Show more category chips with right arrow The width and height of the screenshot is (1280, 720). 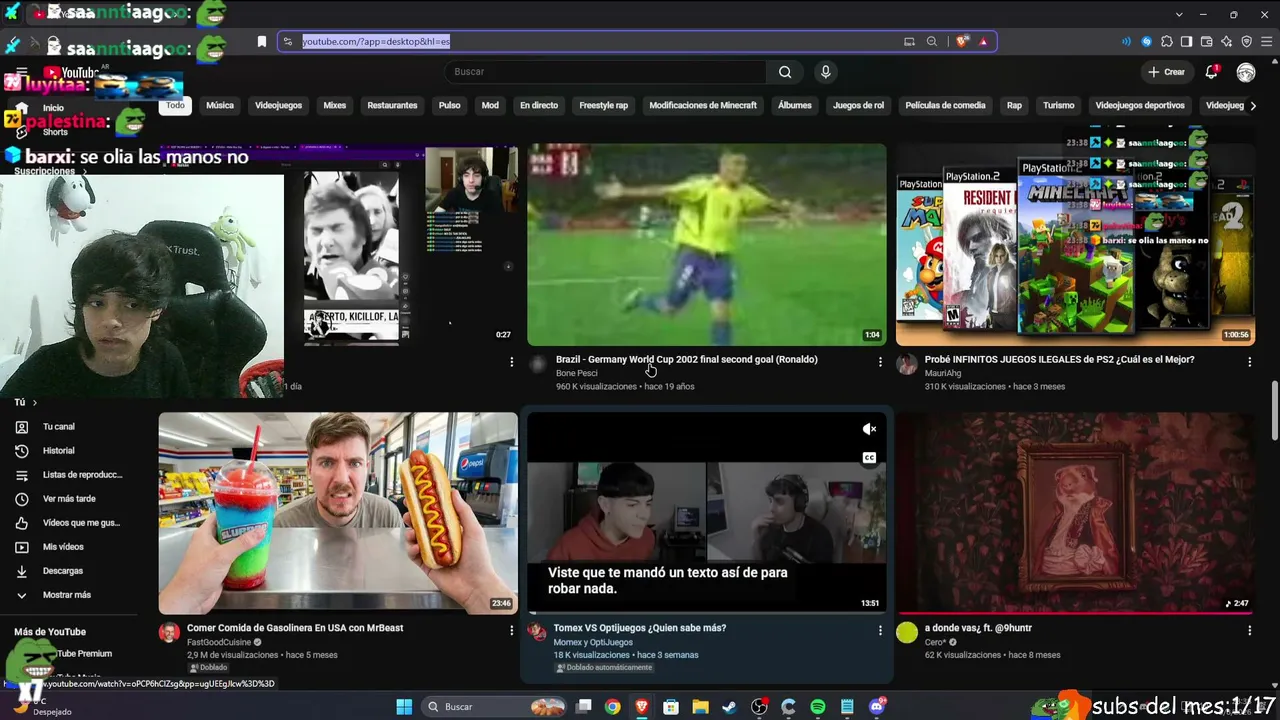click(1253, 105)
